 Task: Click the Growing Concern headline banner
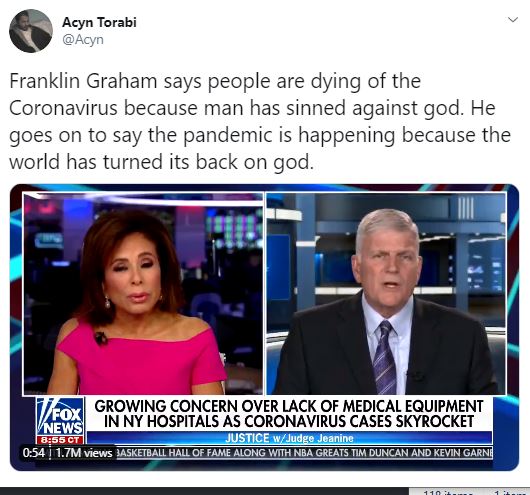pos(289,414)
